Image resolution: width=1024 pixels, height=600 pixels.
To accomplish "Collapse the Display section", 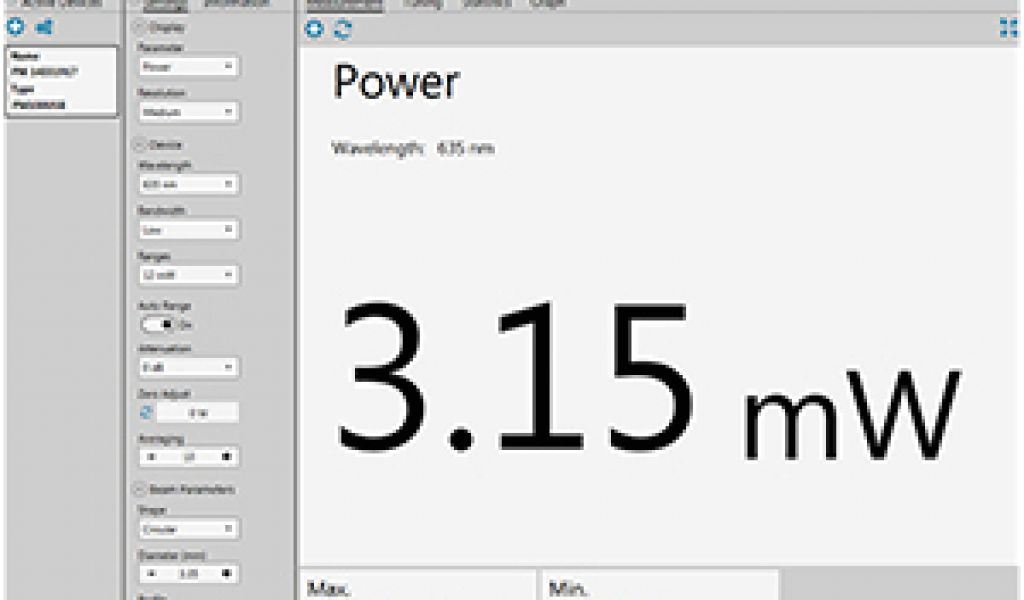I will click(140, 27).
